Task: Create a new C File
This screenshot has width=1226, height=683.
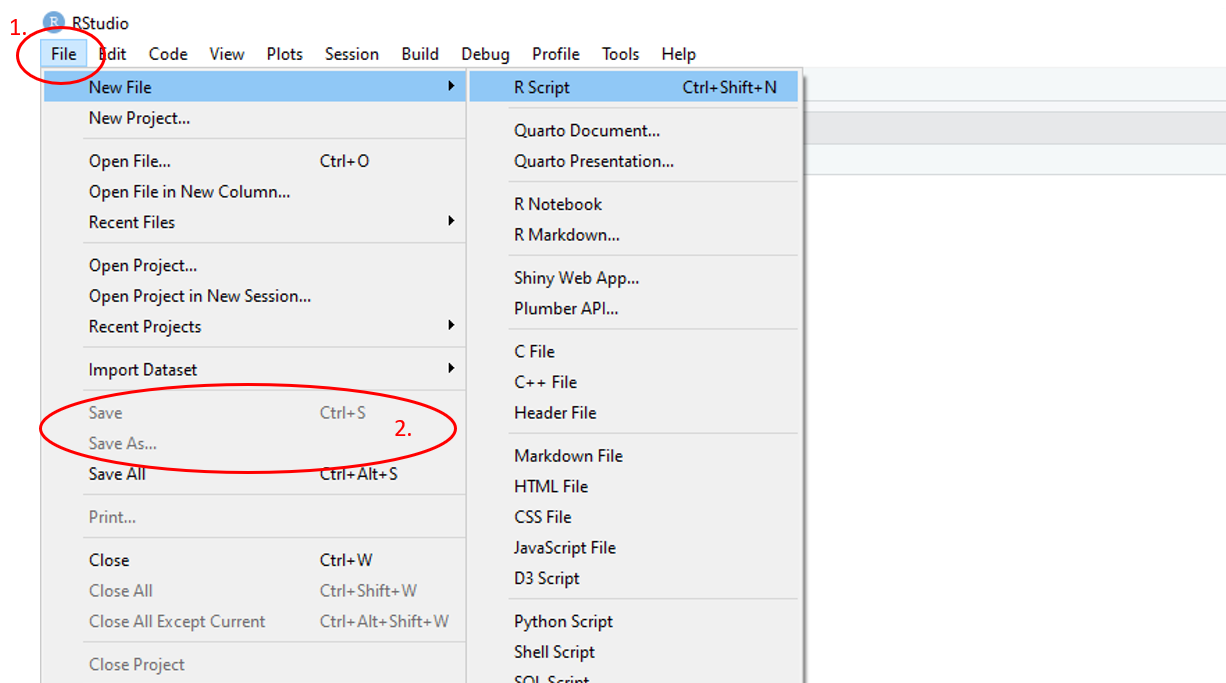Action: [x=634, y=352]
